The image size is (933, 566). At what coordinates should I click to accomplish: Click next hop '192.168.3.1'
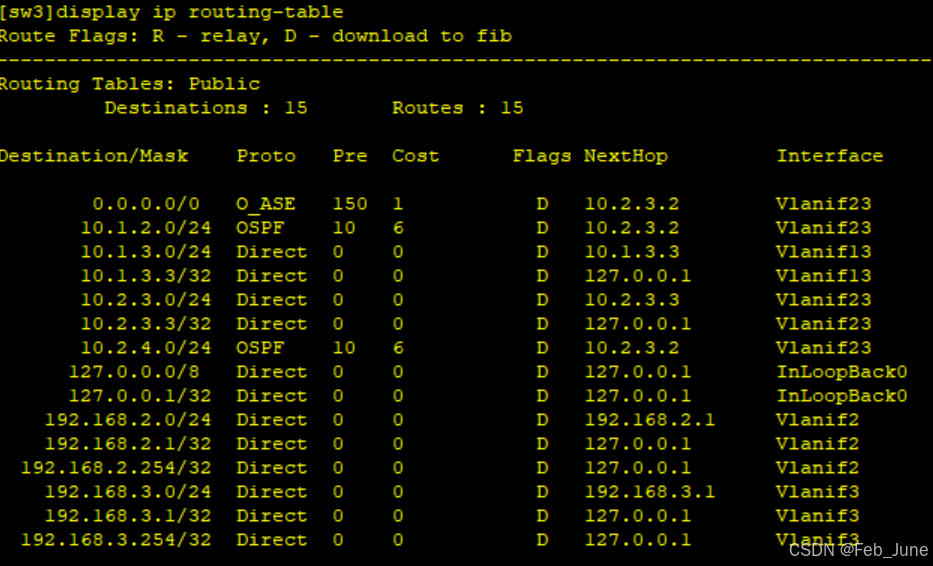pyautogui.click(x=650, y=492)
